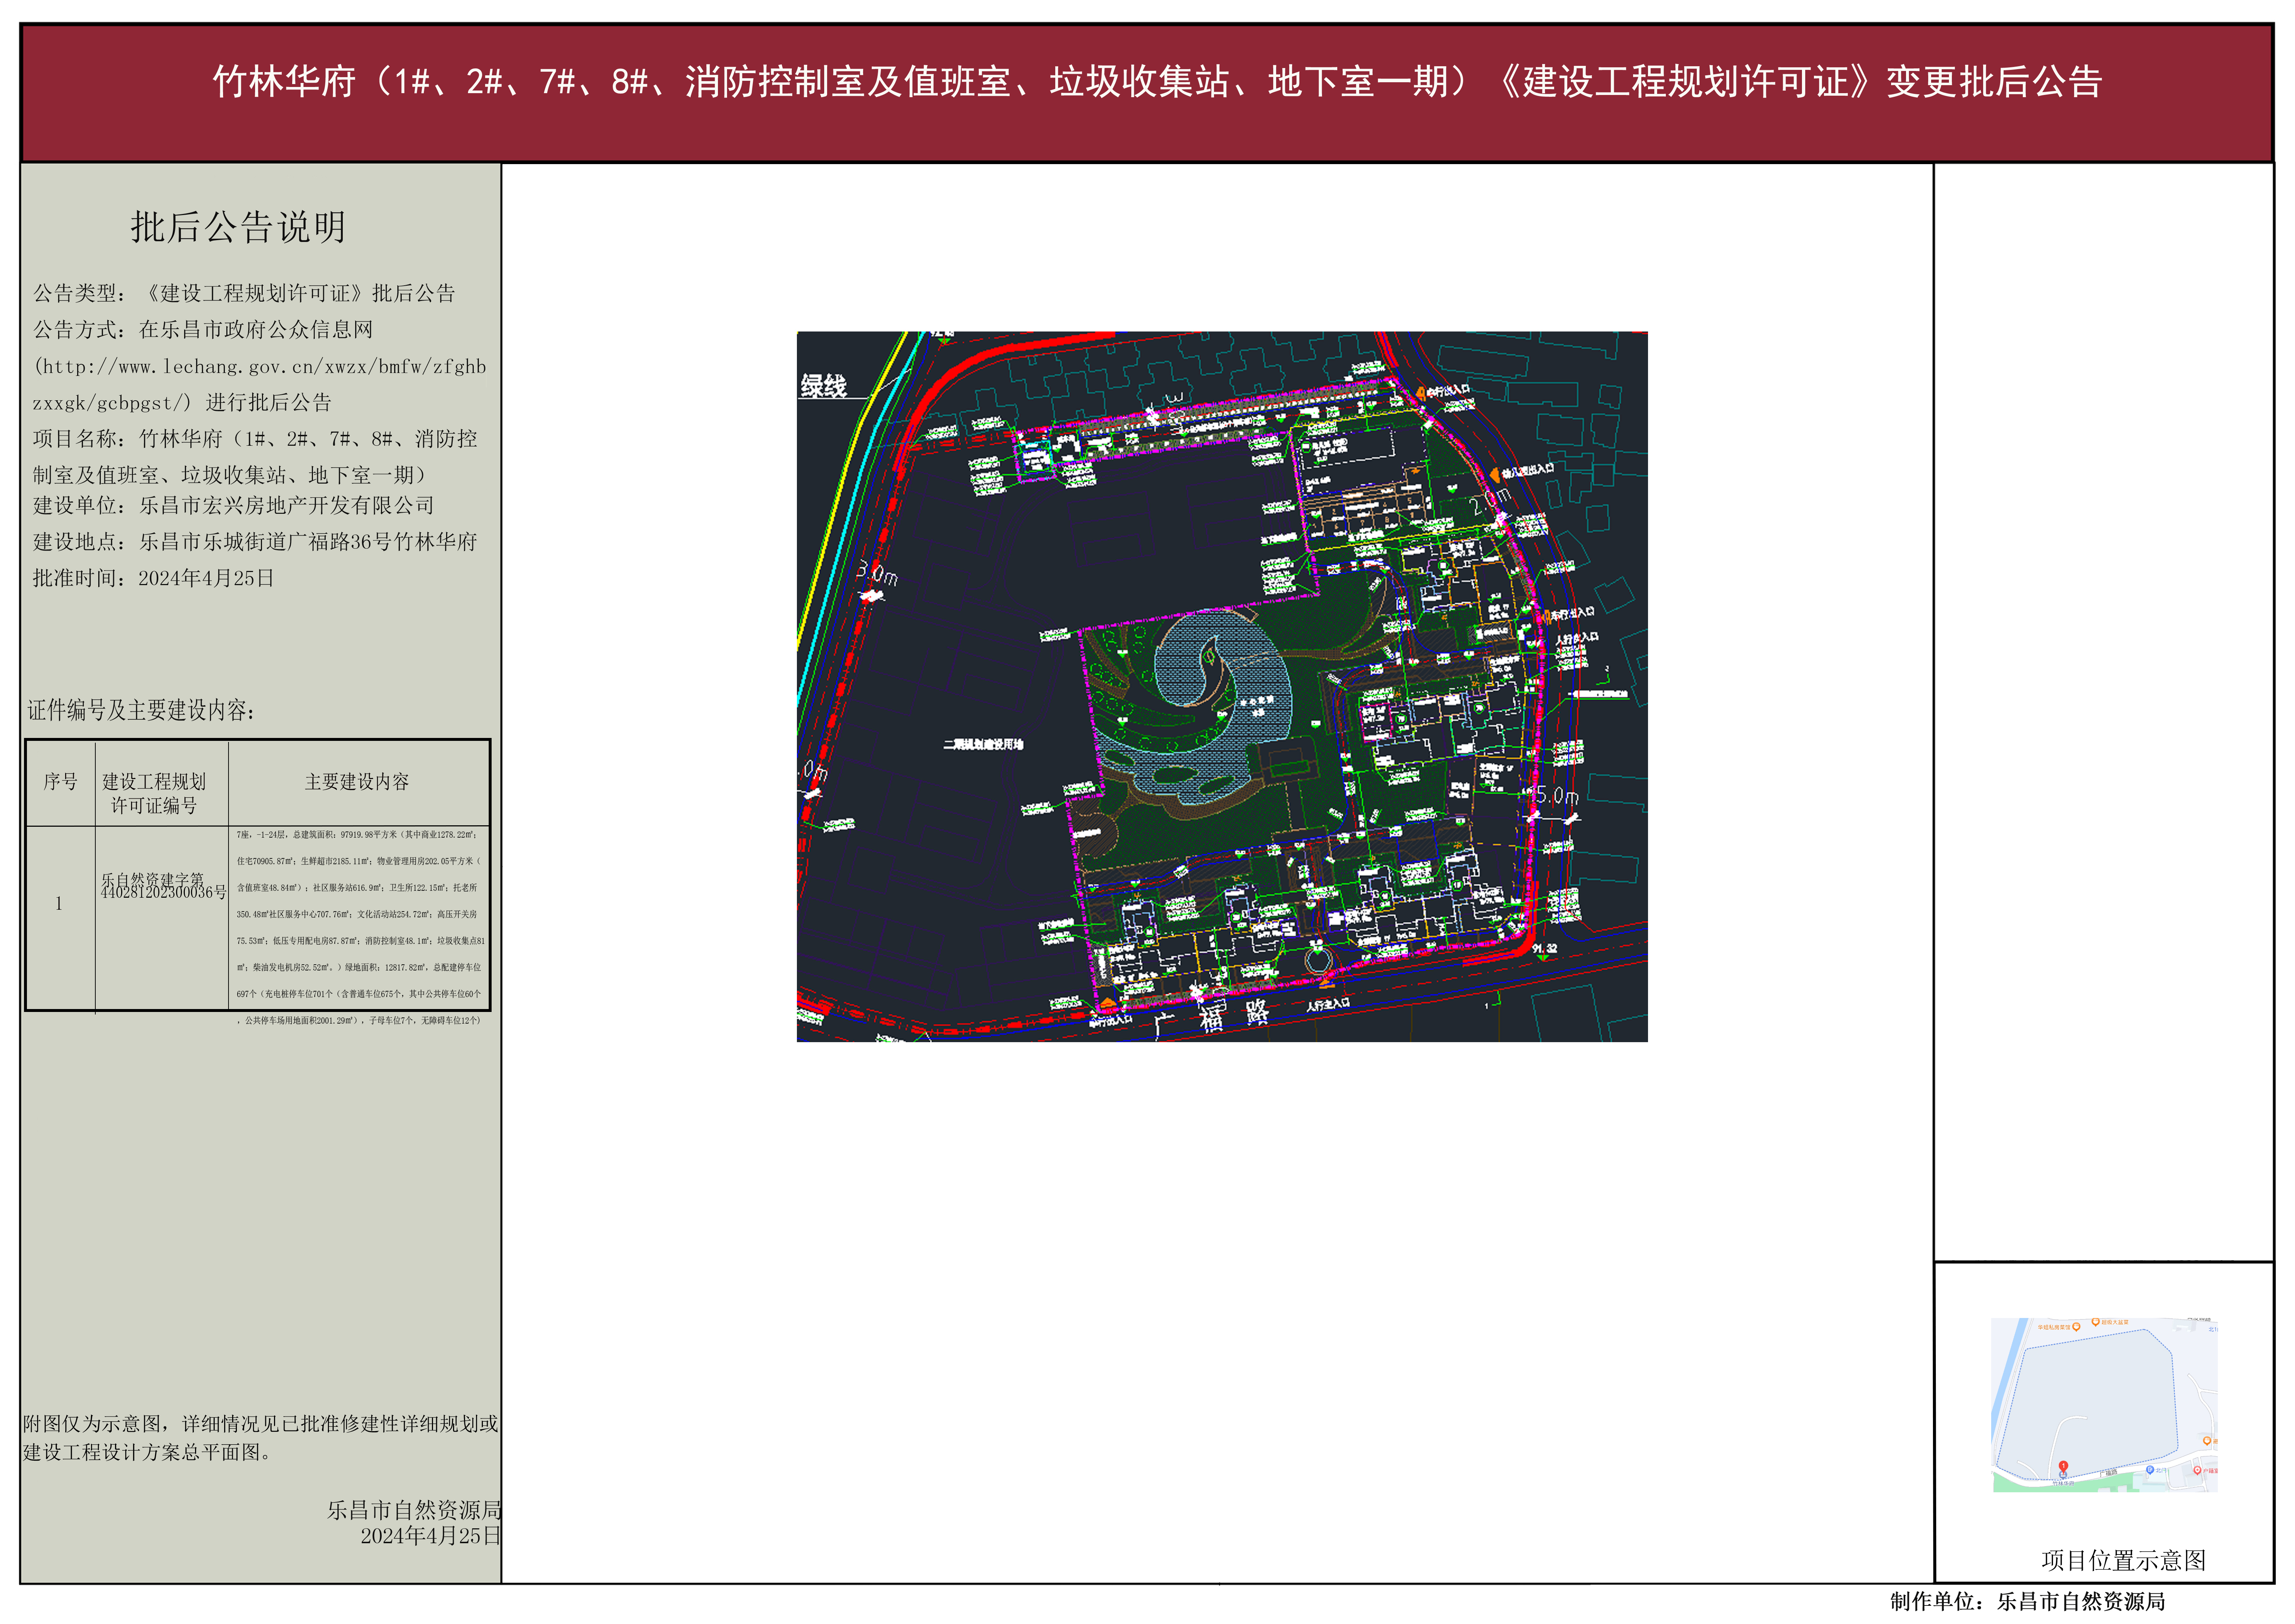2295x1624 pixels.
Task: Select the main title banner text
Action: tap(1157, 81)
